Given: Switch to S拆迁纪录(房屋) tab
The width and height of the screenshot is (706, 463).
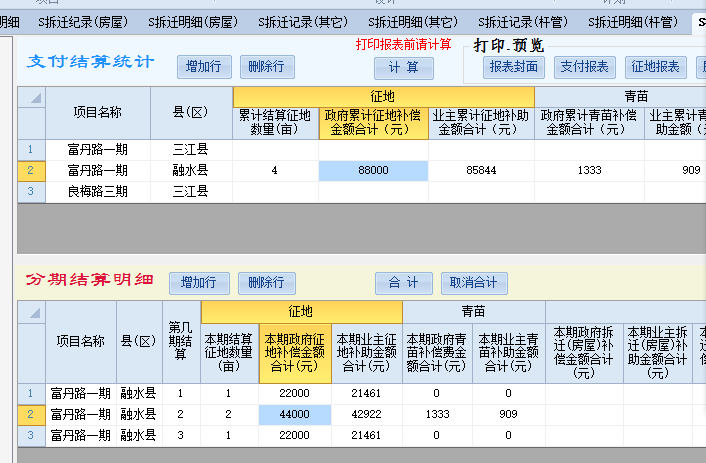Looking at the screenshot, I should click(84, 21).
